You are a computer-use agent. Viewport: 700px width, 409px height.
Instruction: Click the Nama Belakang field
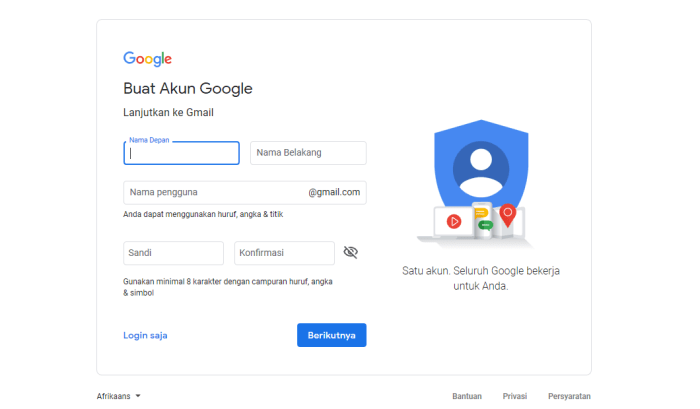[308, 153]
